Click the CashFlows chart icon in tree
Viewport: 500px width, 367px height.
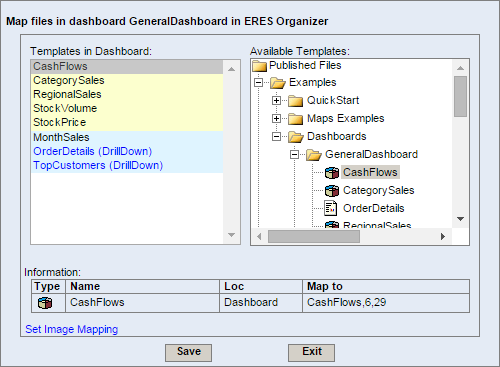pos(332,173)
